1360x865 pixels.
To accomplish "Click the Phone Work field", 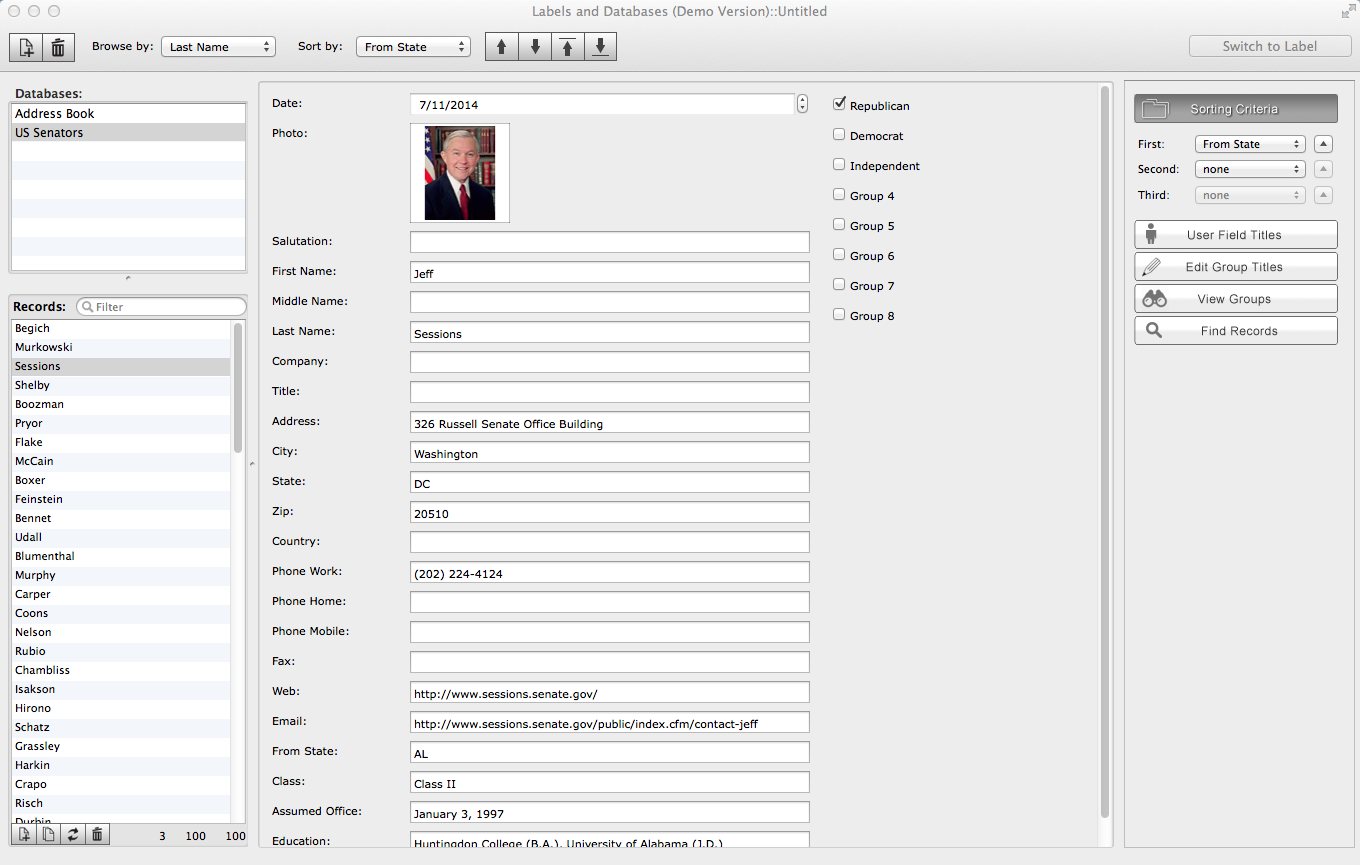I will tap(610, 572).
